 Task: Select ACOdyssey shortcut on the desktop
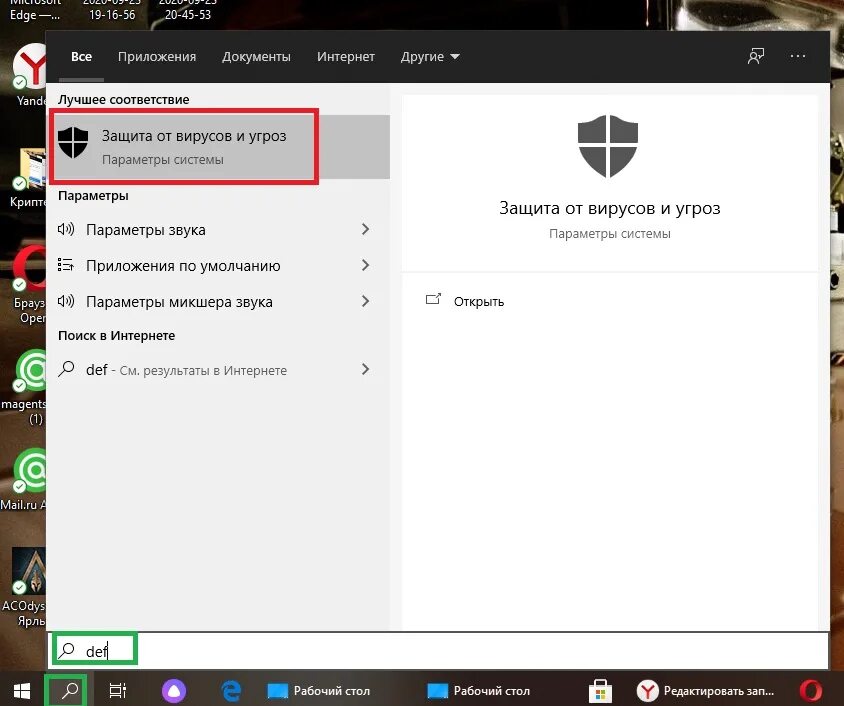24,588
